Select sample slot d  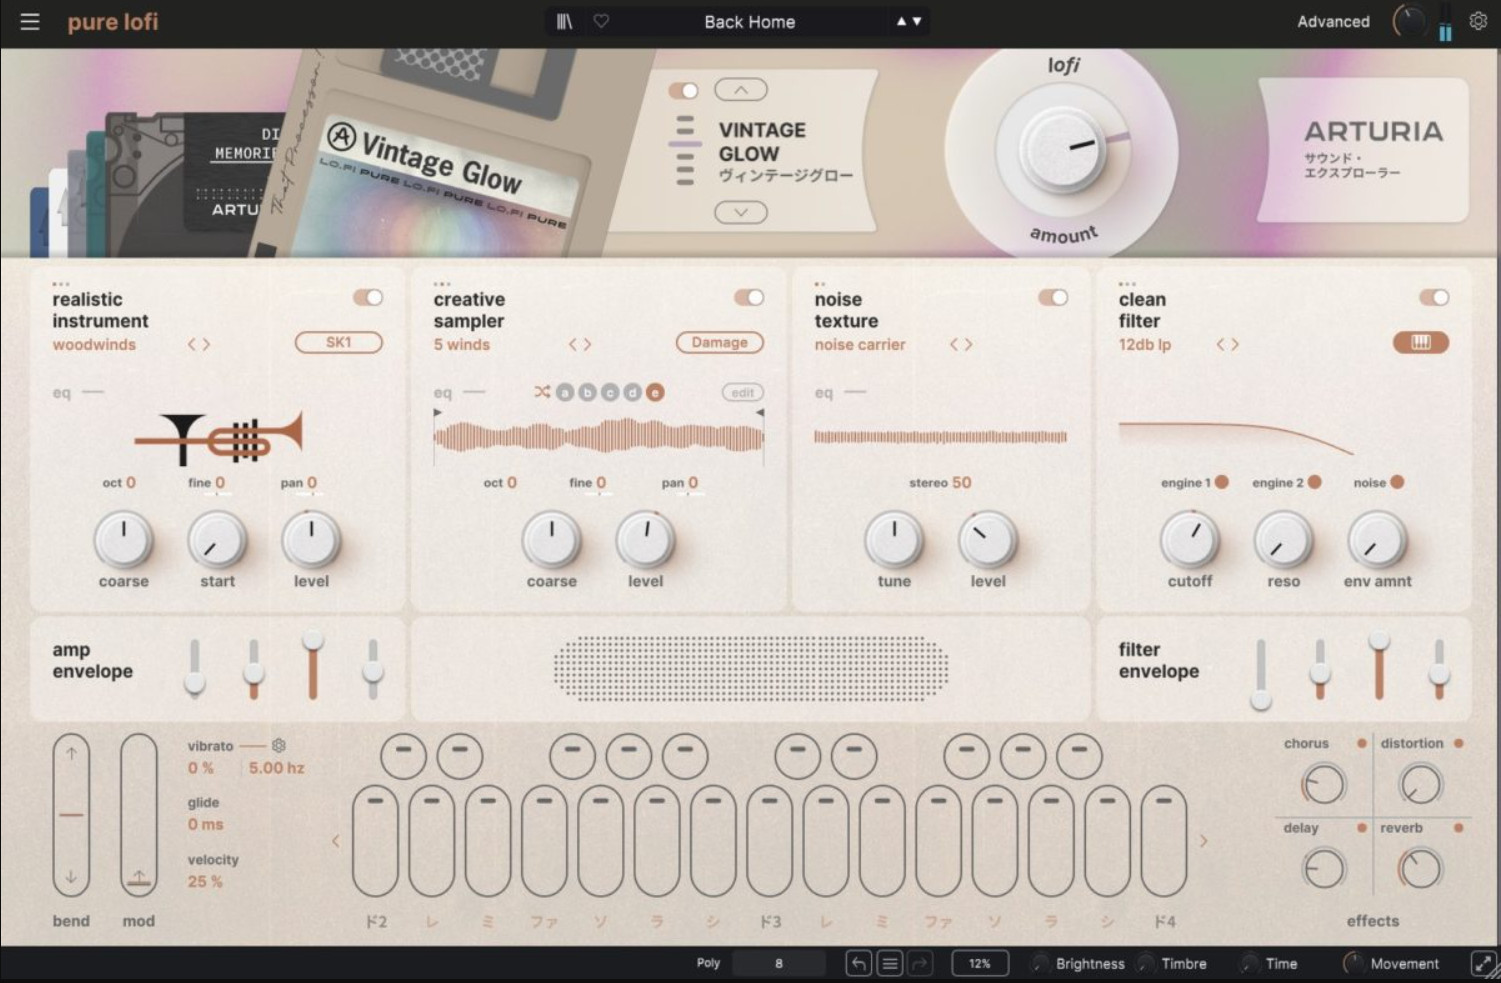[x=632, y=393]
